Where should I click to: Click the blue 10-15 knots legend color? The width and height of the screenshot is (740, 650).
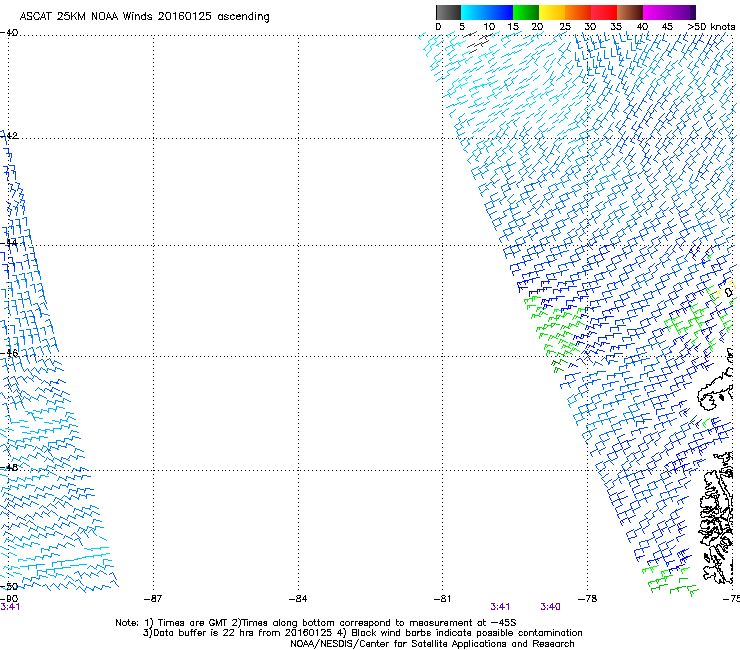(500, 12)
